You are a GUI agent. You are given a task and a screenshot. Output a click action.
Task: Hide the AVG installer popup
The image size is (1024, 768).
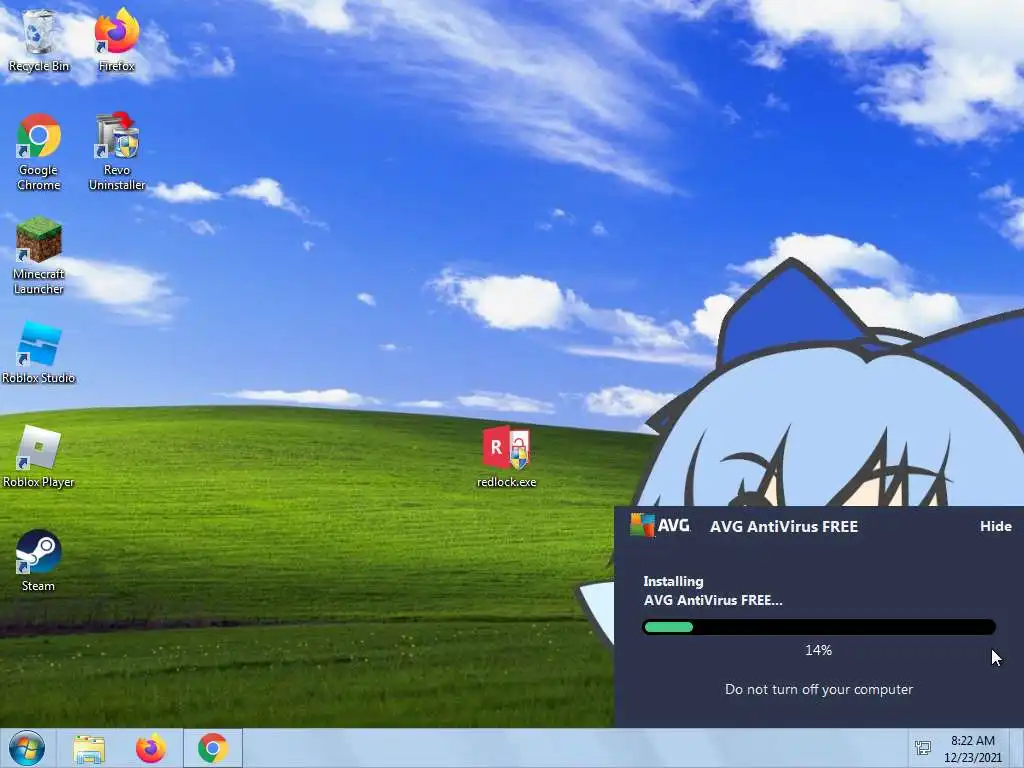pyautogui.click(x=996, y=526)
